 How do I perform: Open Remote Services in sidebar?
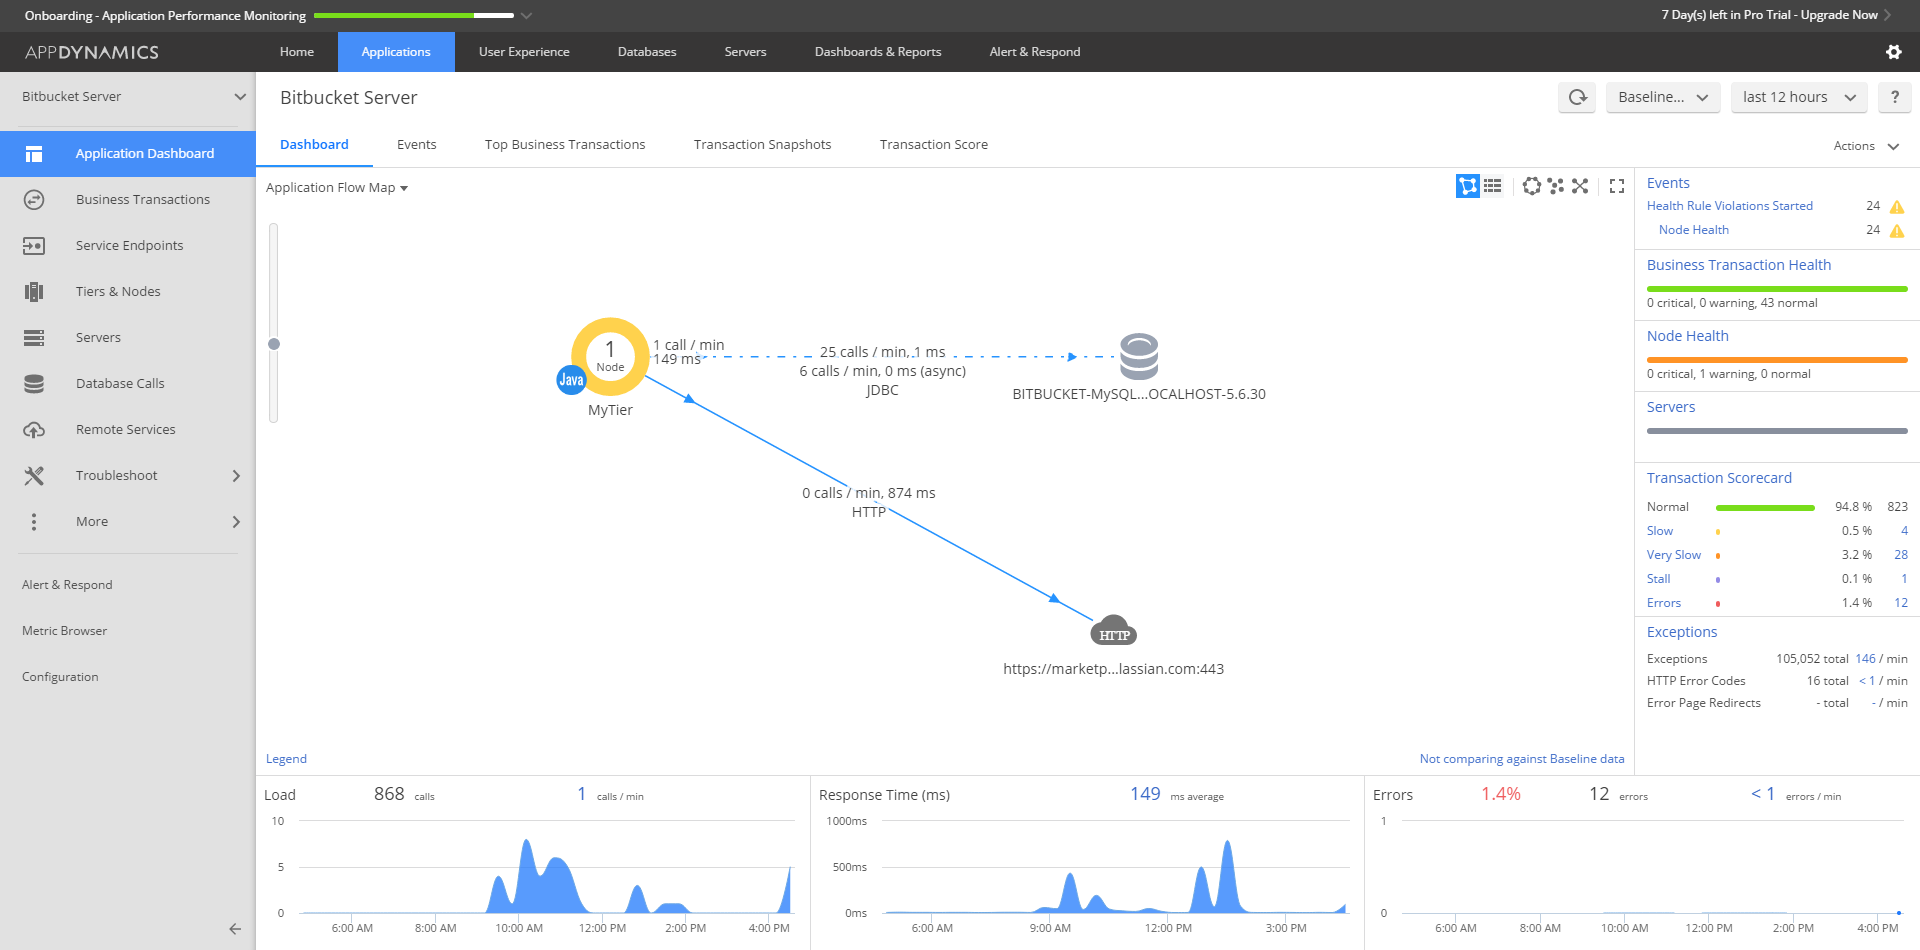[128, 430]
